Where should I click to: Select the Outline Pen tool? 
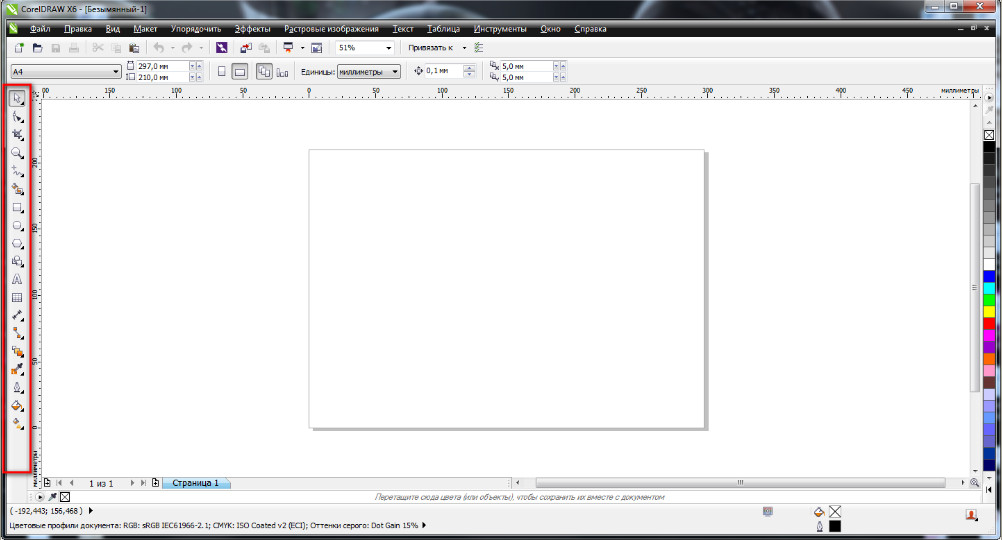17,388
